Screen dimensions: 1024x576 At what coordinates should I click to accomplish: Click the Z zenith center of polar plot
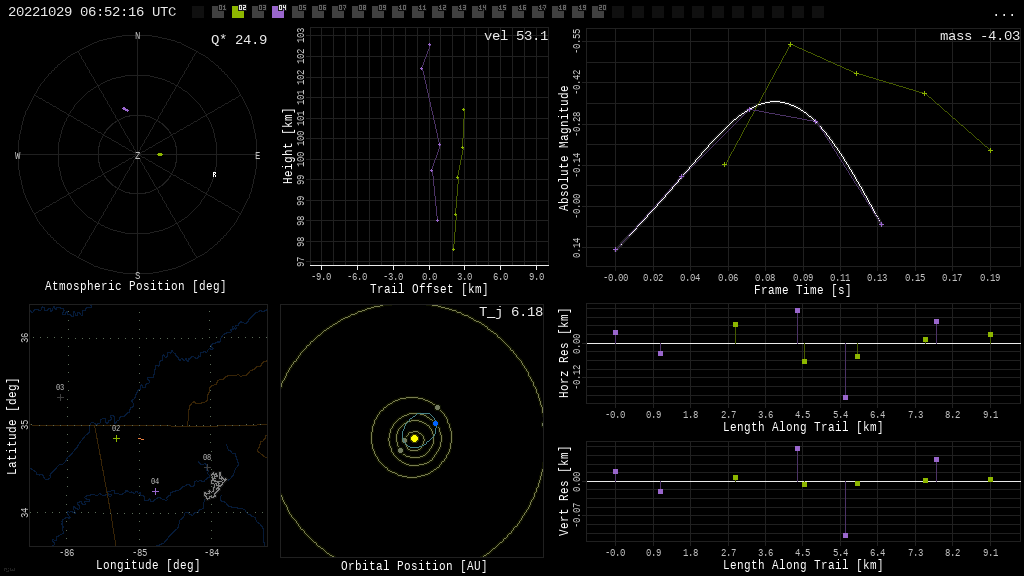tap(138, 156)
